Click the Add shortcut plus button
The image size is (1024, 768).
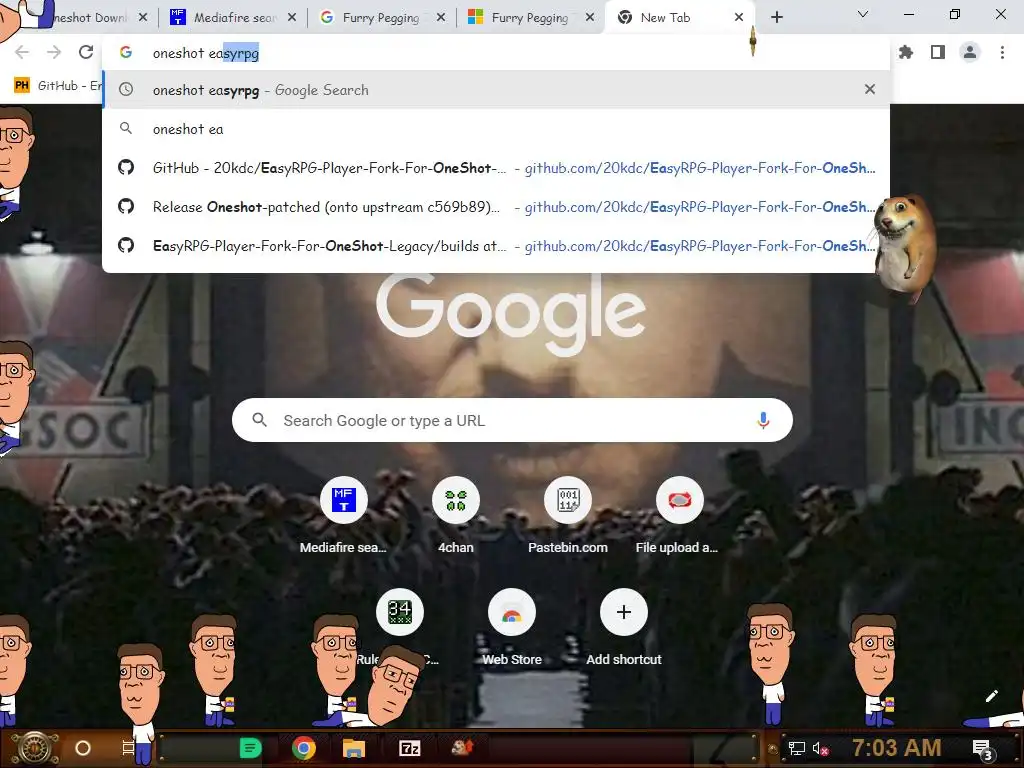click(x=624, y=612)
